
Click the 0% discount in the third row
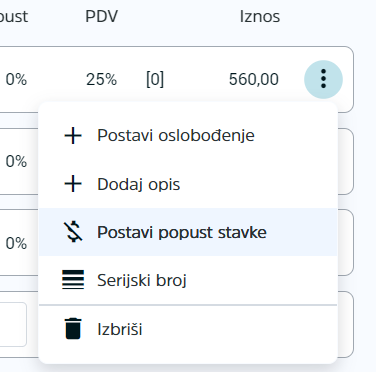click(16, 243)
